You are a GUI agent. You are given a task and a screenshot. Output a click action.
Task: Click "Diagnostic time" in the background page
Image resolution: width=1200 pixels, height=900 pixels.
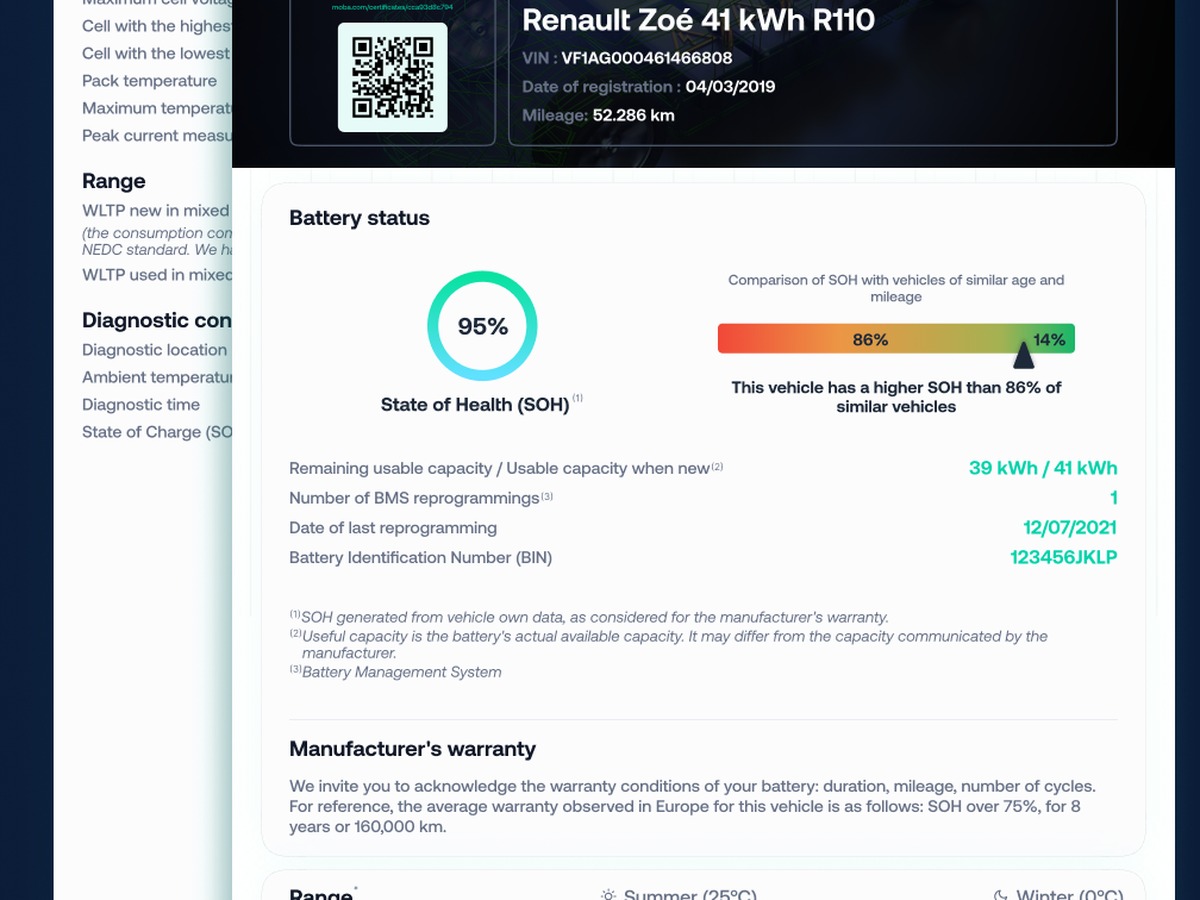[x=141, y=405]
